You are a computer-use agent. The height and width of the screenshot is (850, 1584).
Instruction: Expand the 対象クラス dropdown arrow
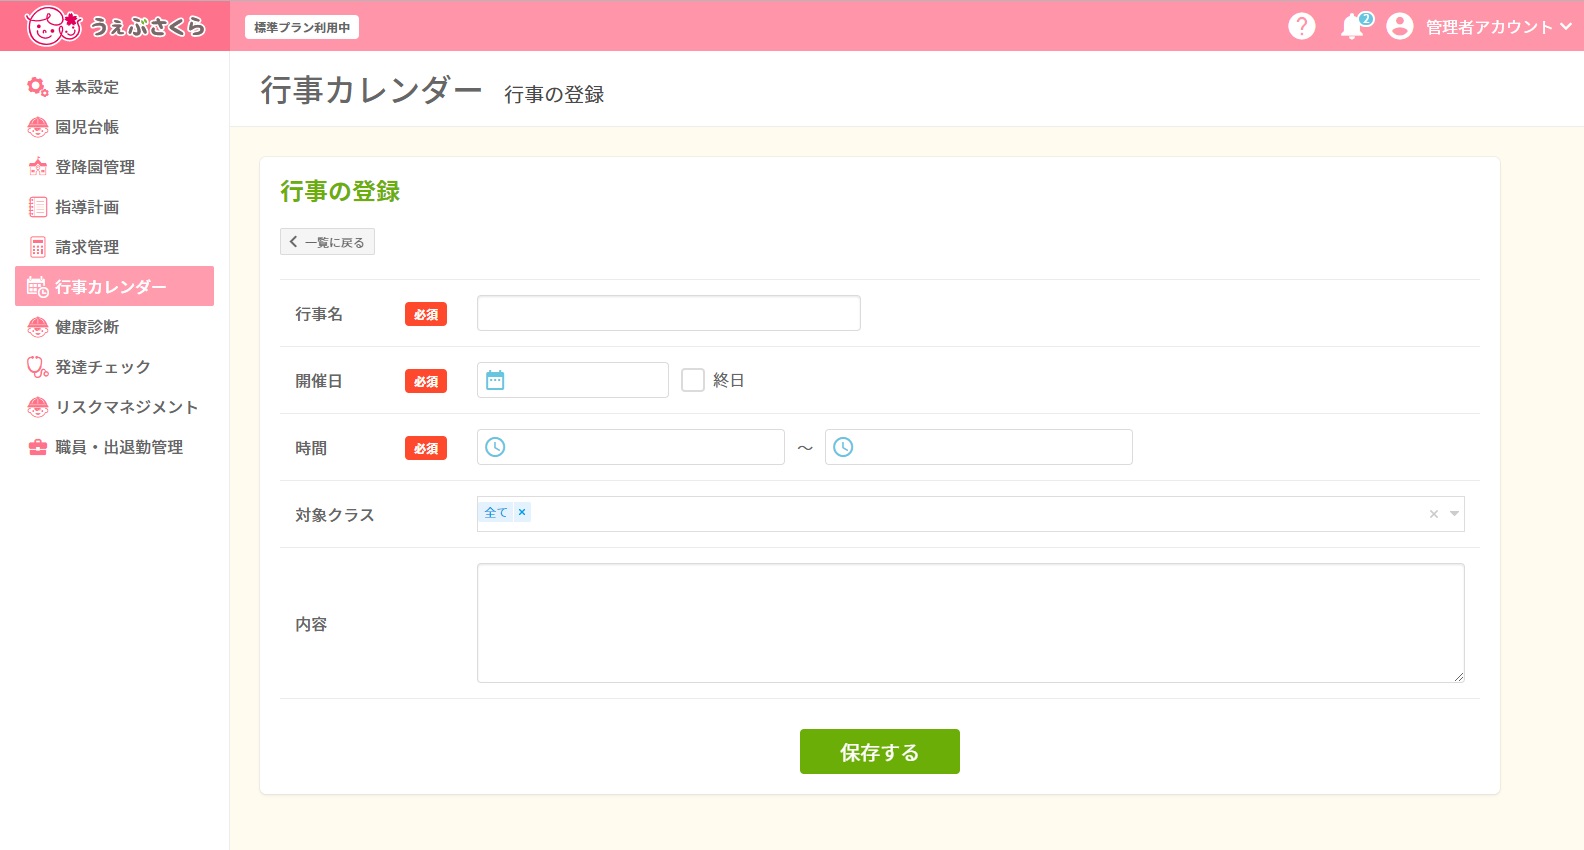[x=1455, y=514]
